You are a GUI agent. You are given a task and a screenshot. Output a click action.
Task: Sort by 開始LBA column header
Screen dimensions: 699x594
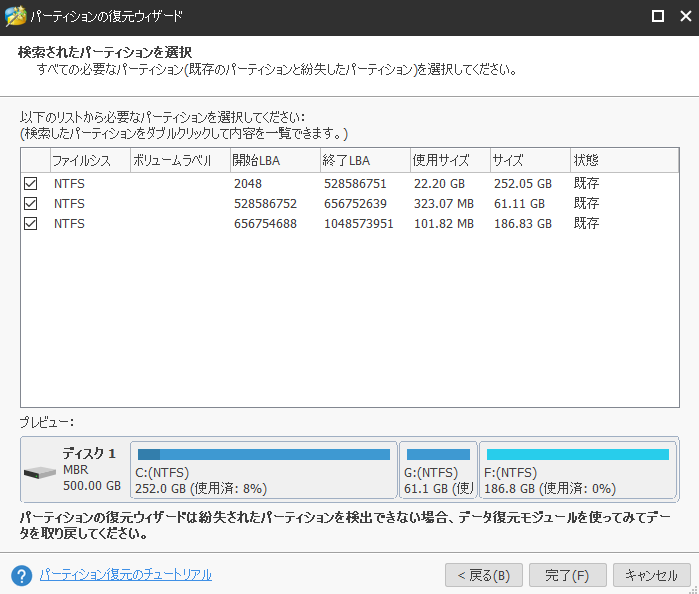click(275, 160)
